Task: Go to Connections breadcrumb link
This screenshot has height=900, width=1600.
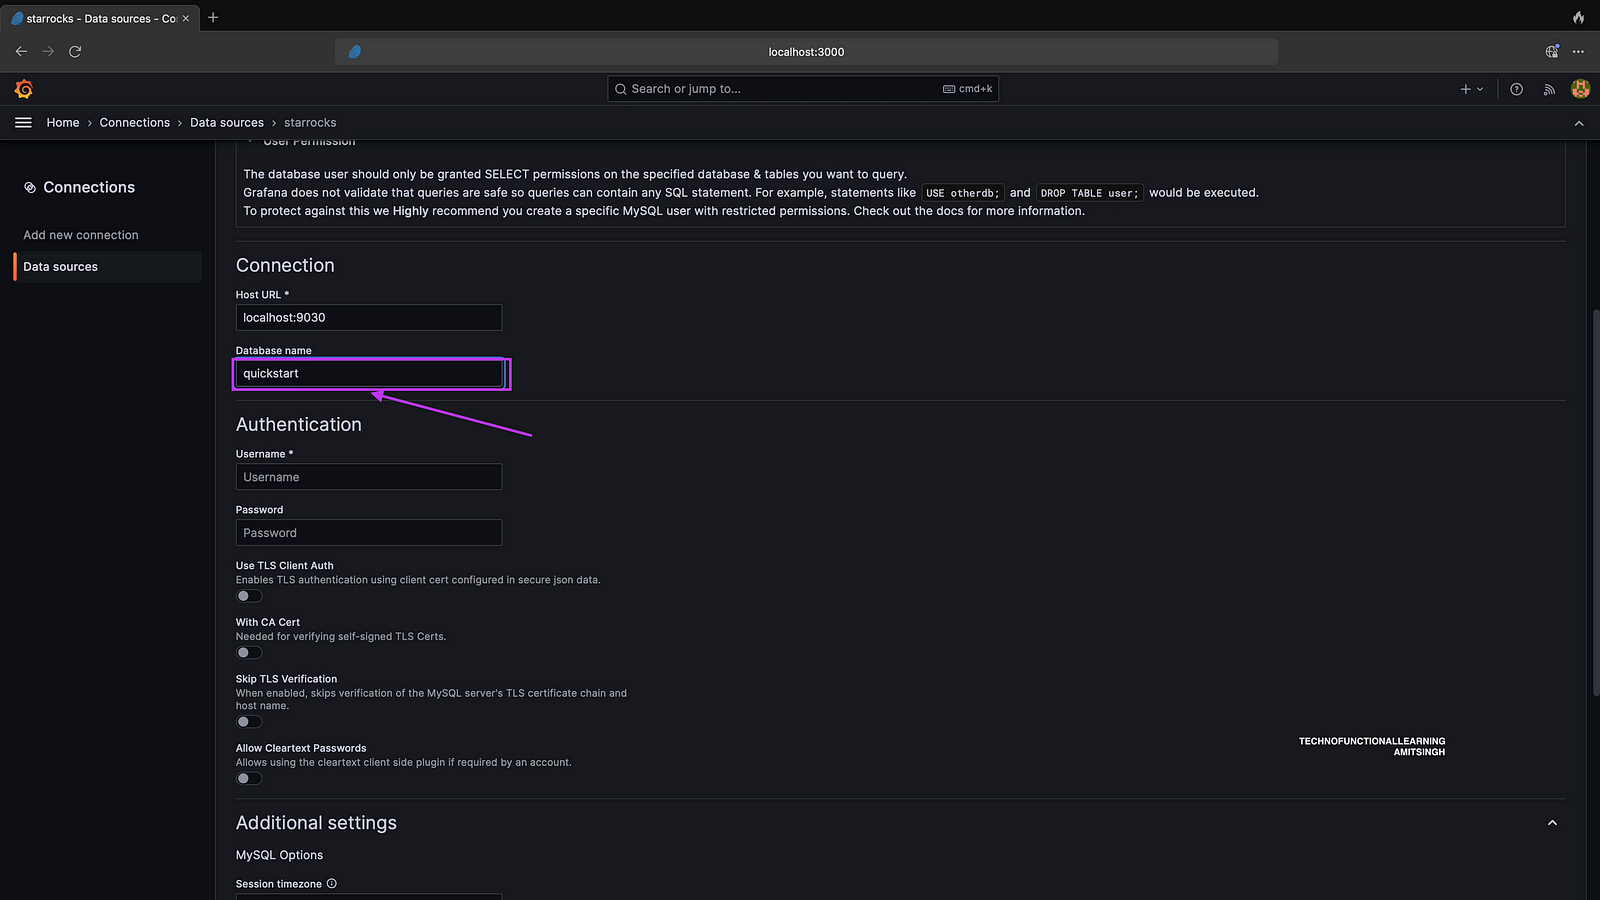Action: 134,123
